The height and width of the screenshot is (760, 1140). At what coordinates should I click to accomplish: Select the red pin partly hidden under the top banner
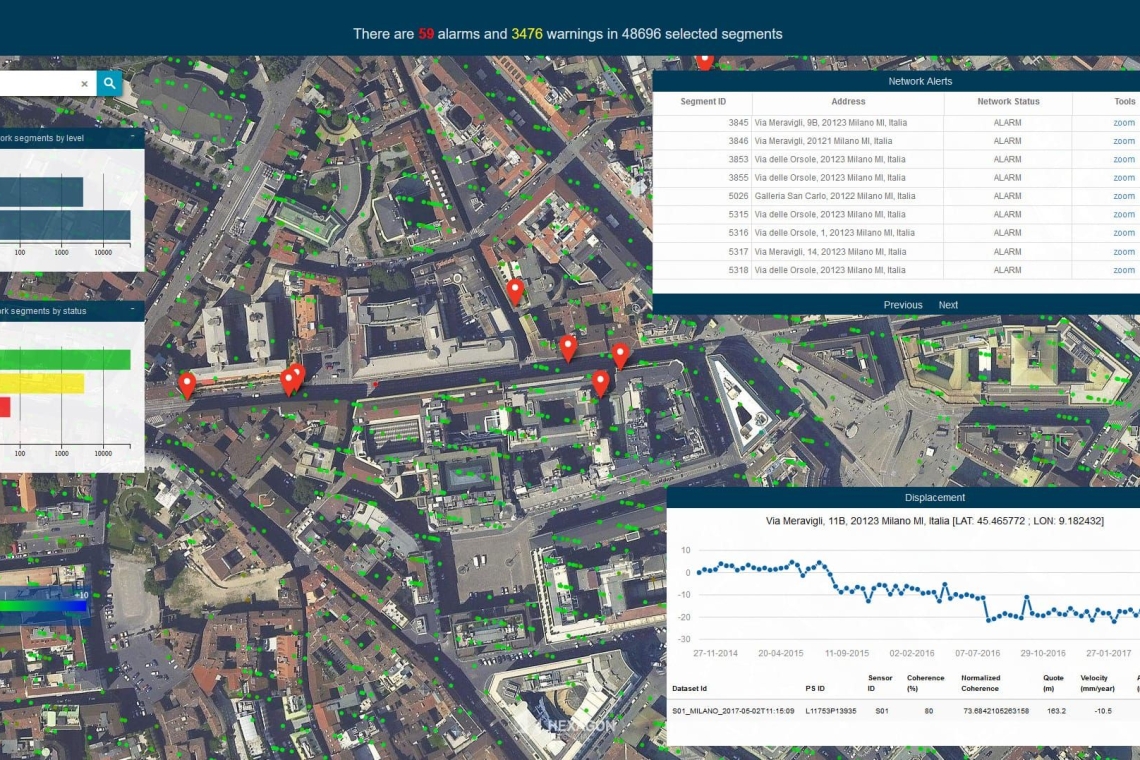(x=704, y=63)
